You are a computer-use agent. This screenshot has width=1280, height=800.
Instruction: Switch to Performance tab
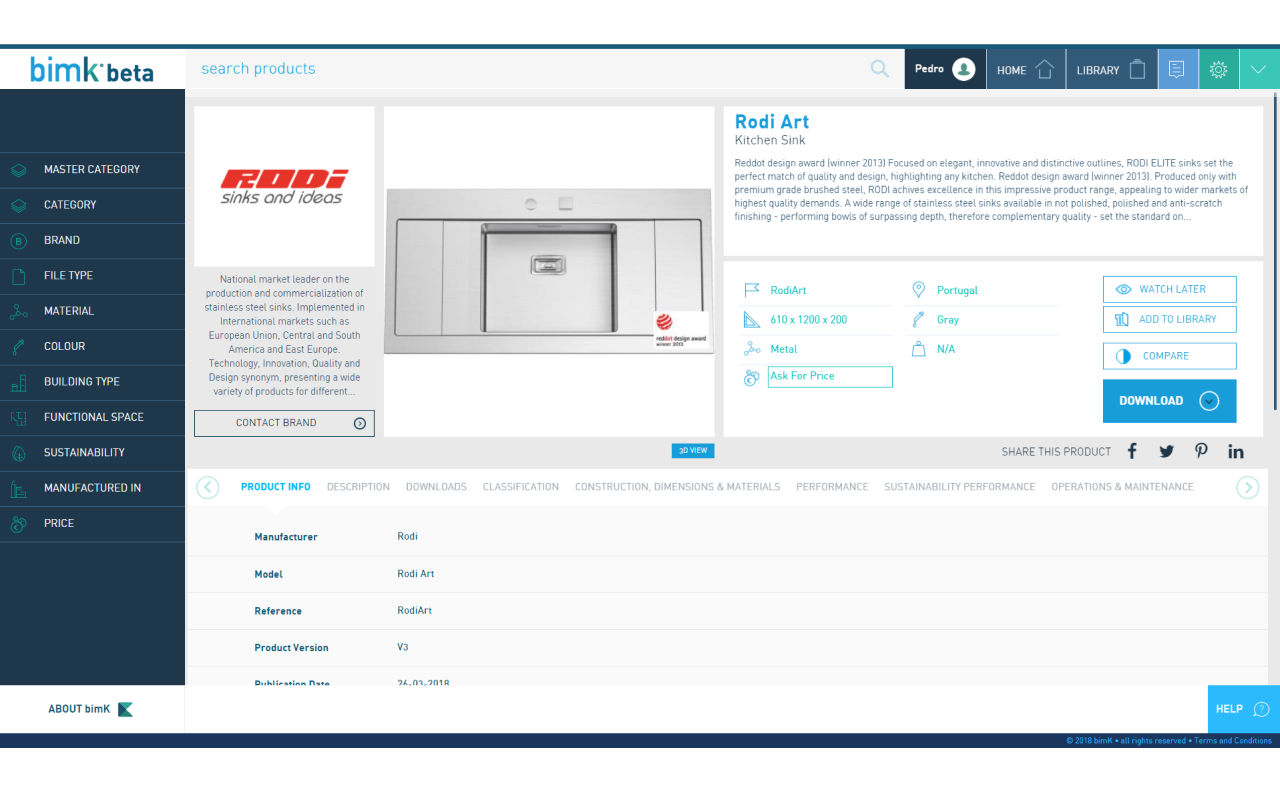[x=832, y=487]
